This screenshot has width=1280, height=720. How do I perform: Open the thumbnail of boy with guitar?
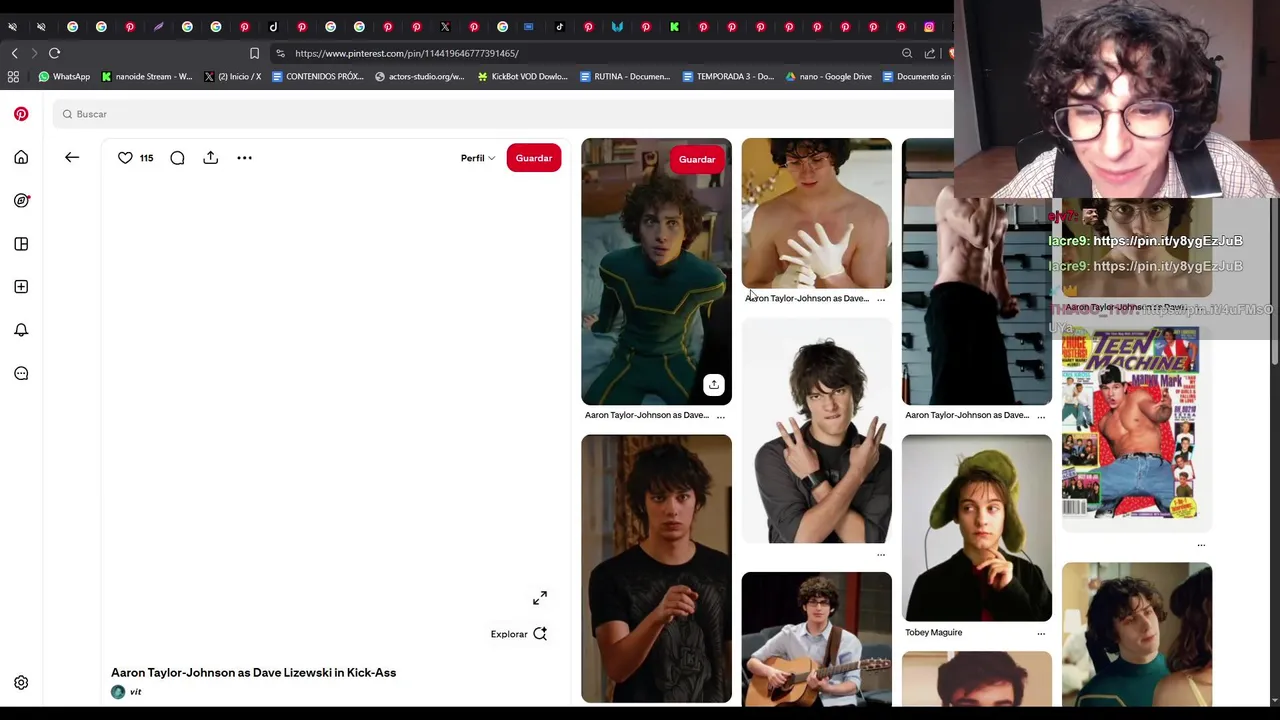pyautogui.click(x=816, y=638)
